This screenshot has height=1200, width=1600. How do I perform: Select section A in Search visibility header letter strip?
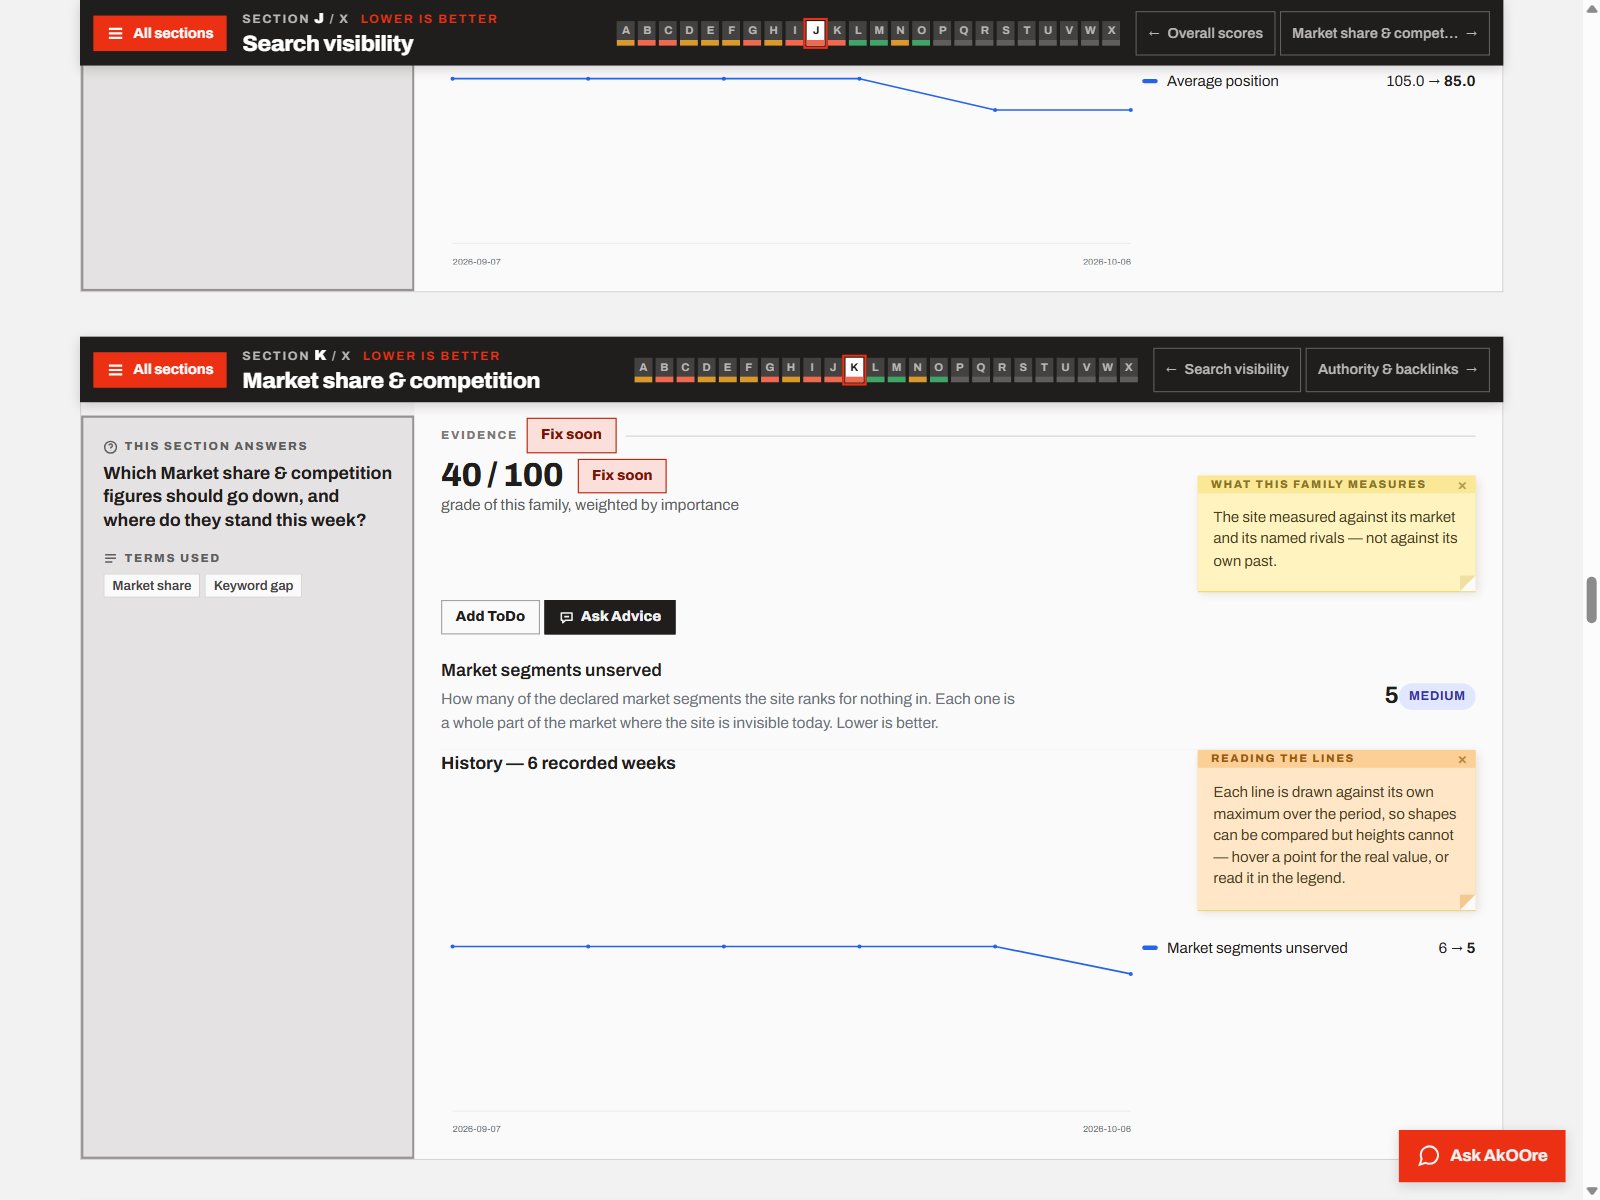(626, 32)
